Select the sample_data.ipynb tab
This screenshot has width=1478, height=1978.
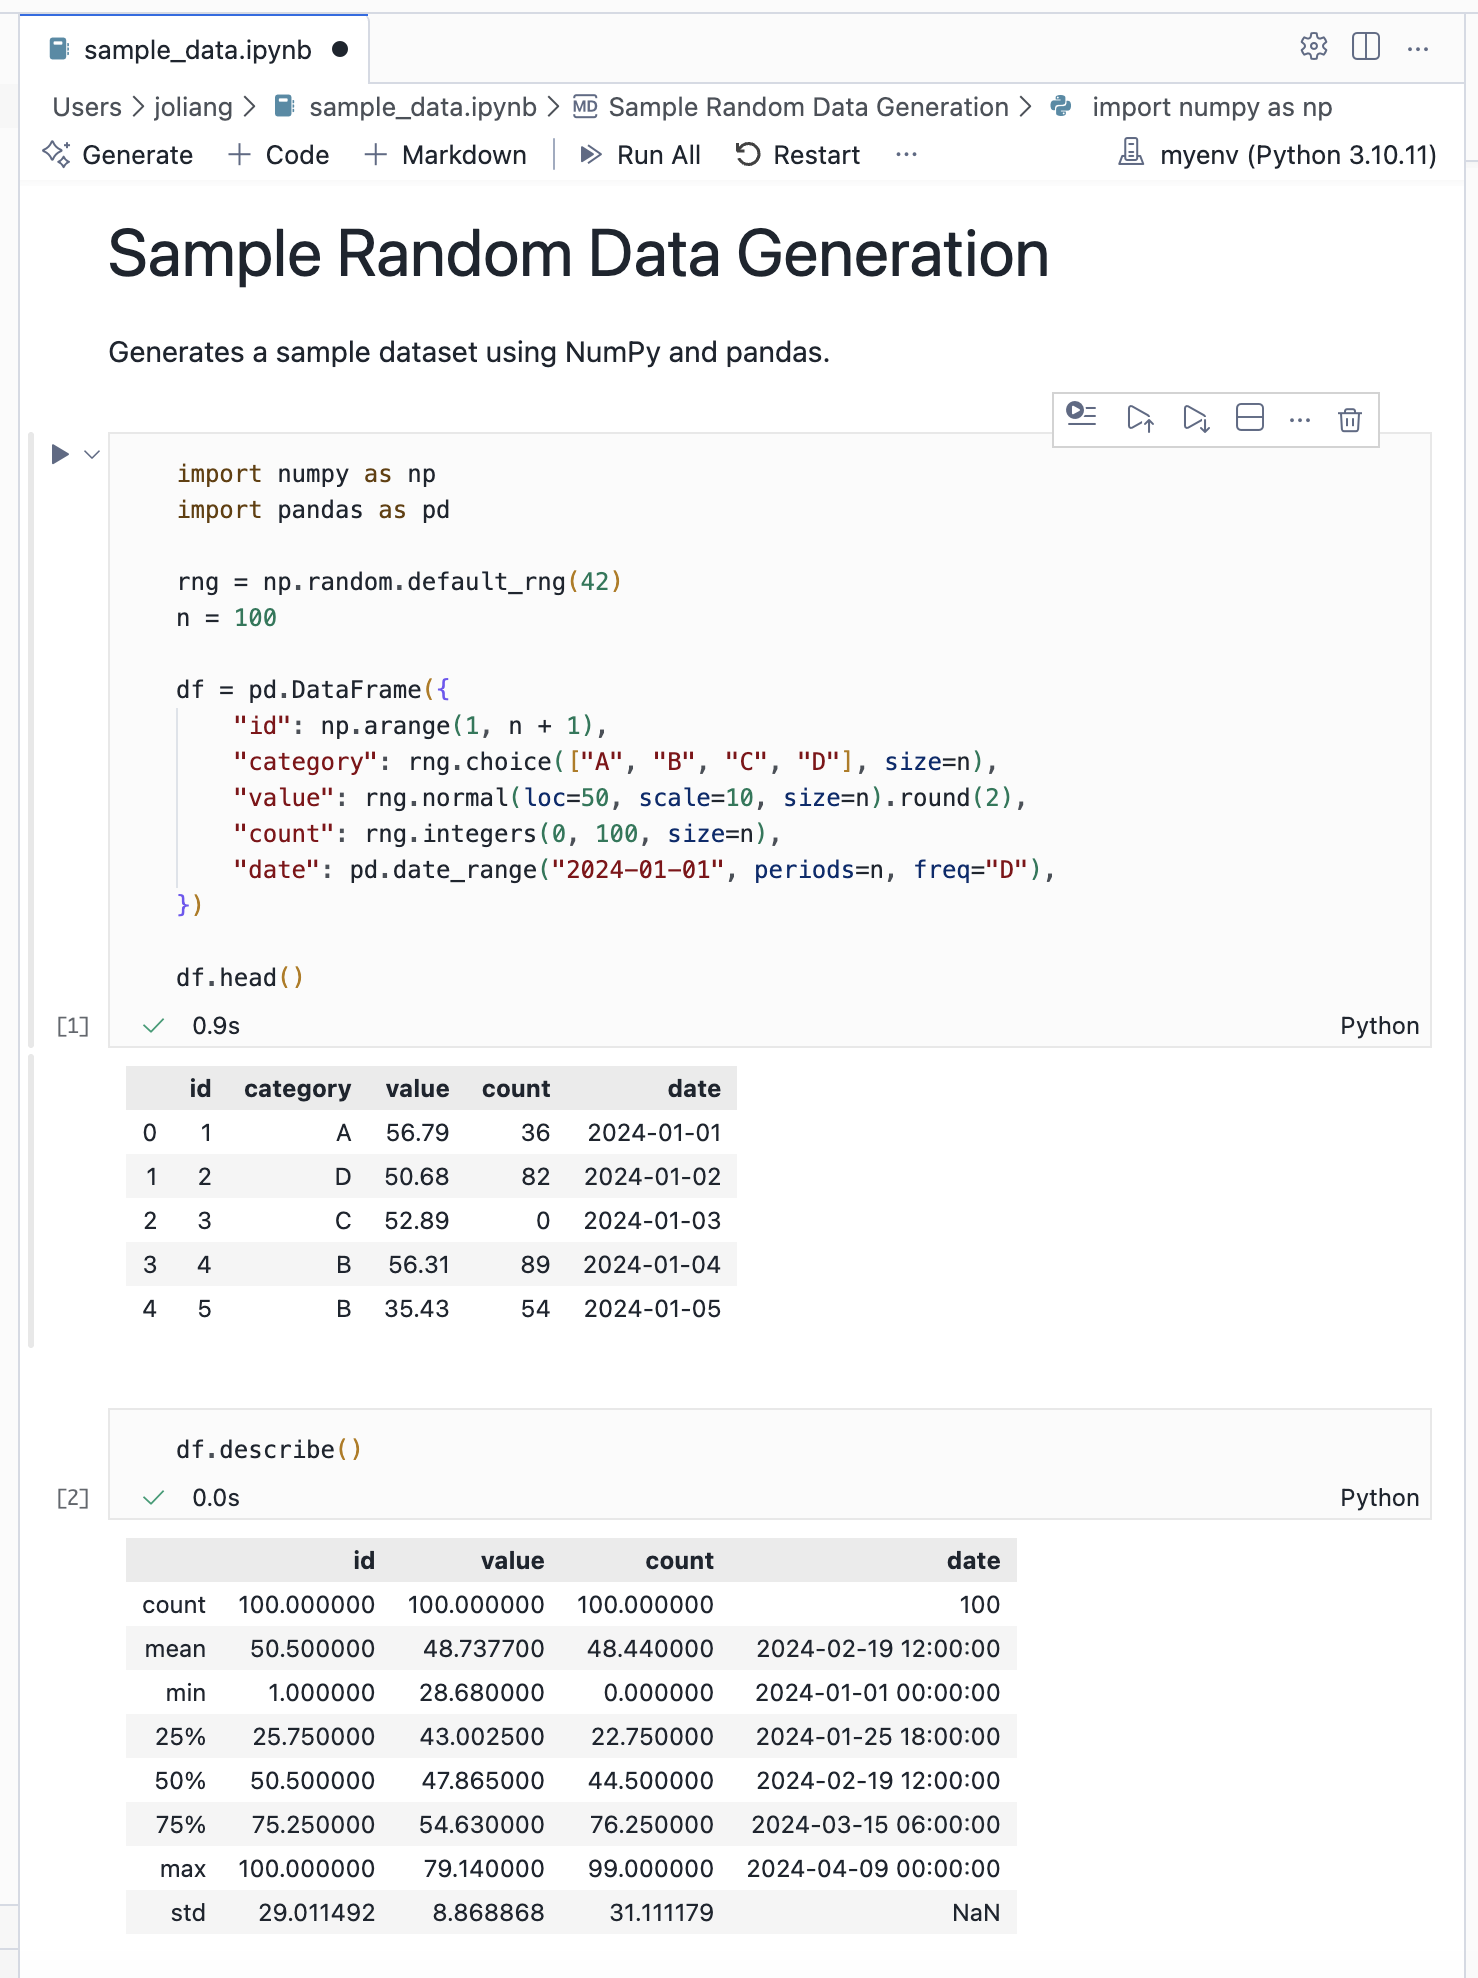[x=195, y=49]
